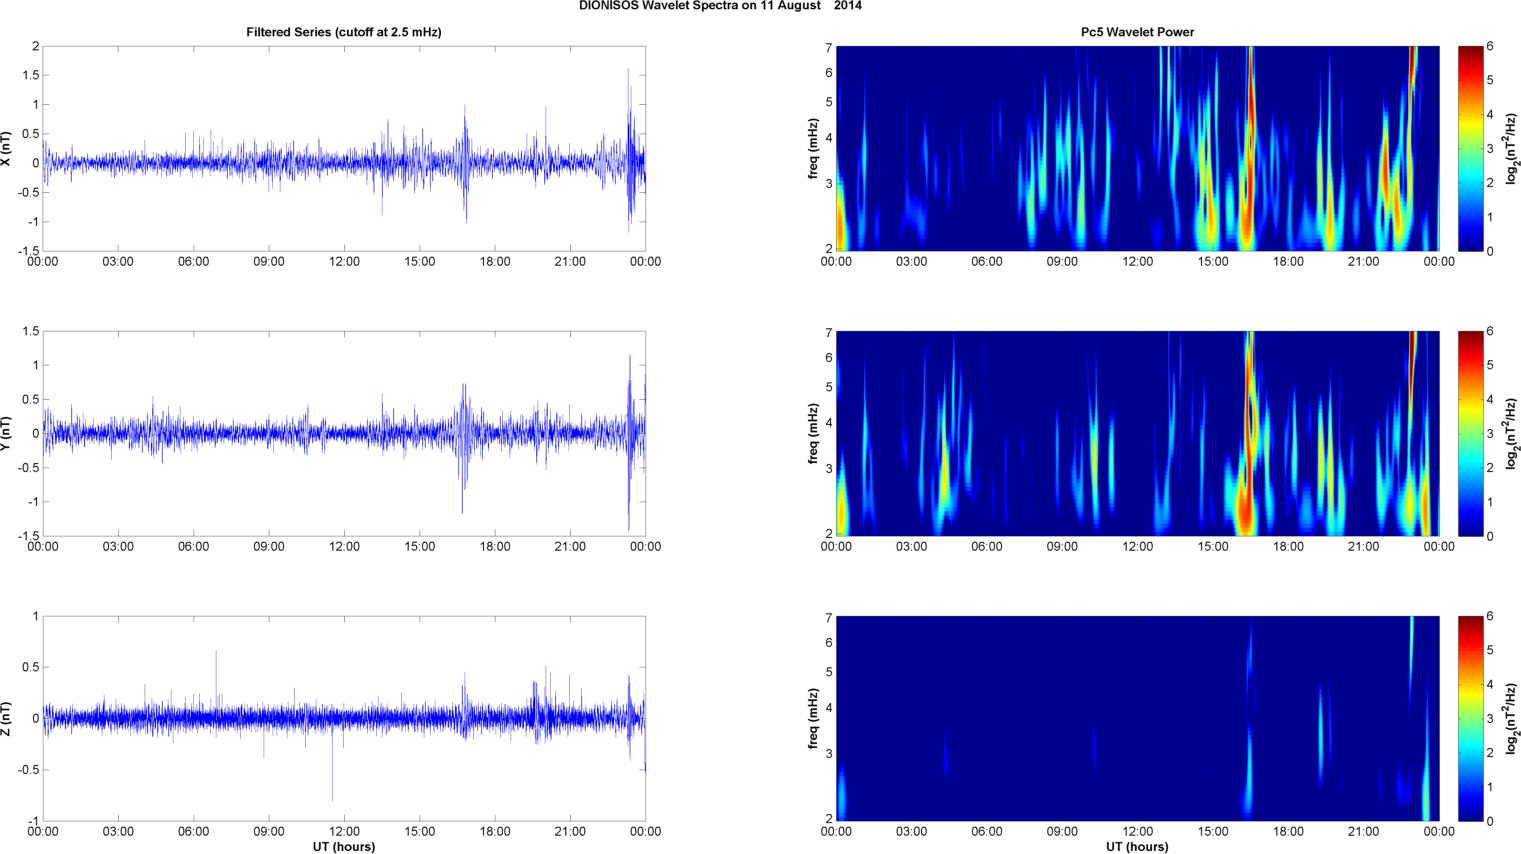Click the '09:00' tick label under the top spectrogram
The height and width of the screenshot is (854, 1521).
1062,262
